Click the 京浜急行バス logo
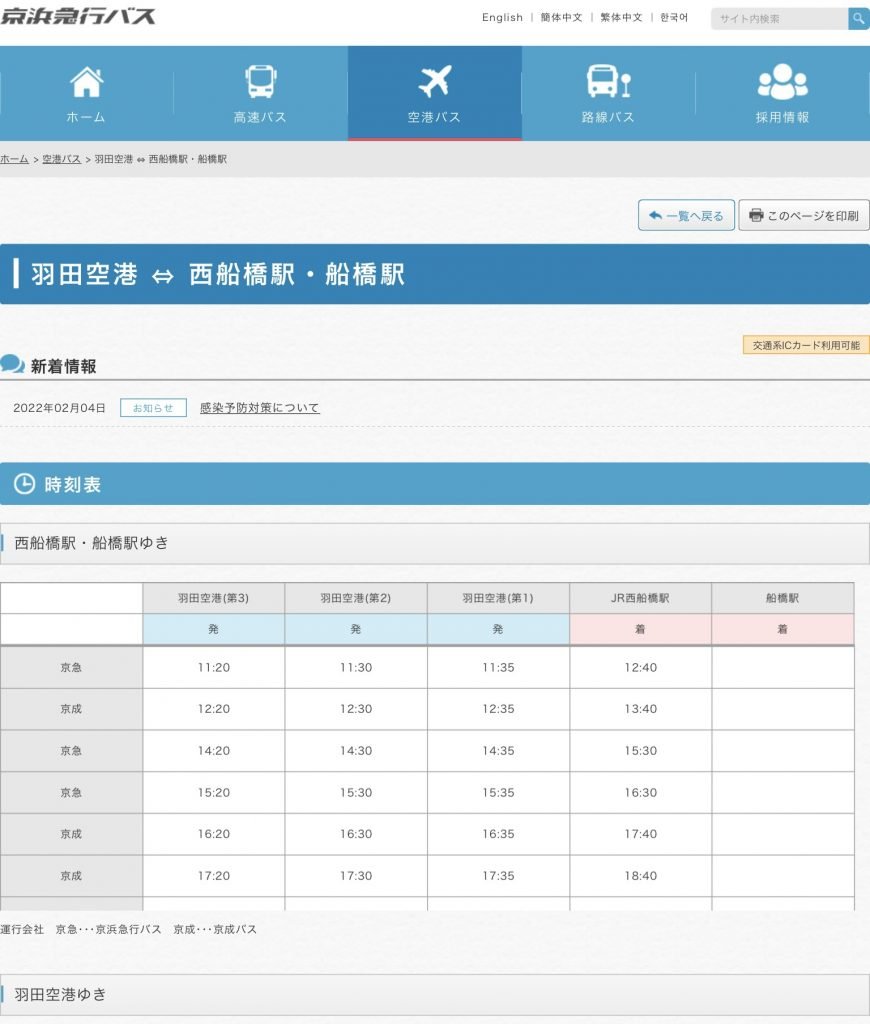Viewport: 870px width, 1024px height. pyautogui.click(x=78, y=16)
